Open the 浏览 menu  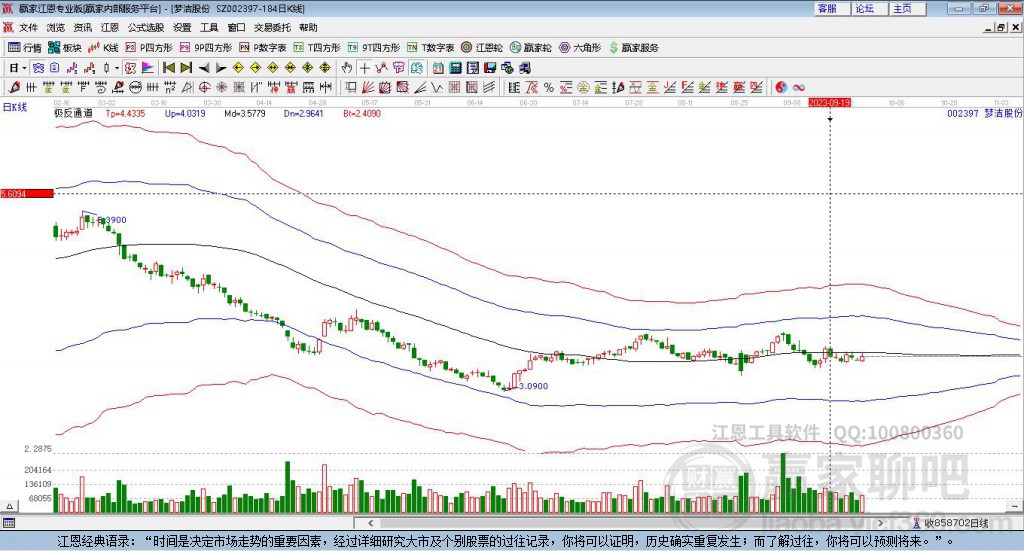[x=56, y=27]
